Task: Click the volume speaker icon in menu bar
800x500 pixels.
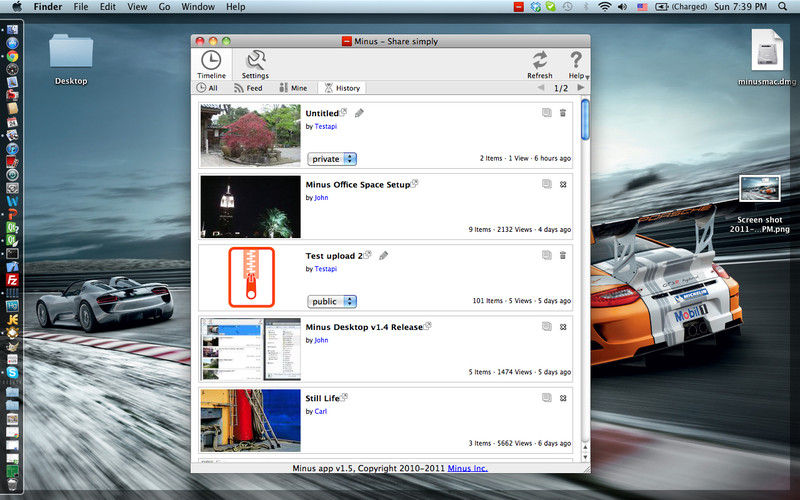Action: [x=622, y=7]
